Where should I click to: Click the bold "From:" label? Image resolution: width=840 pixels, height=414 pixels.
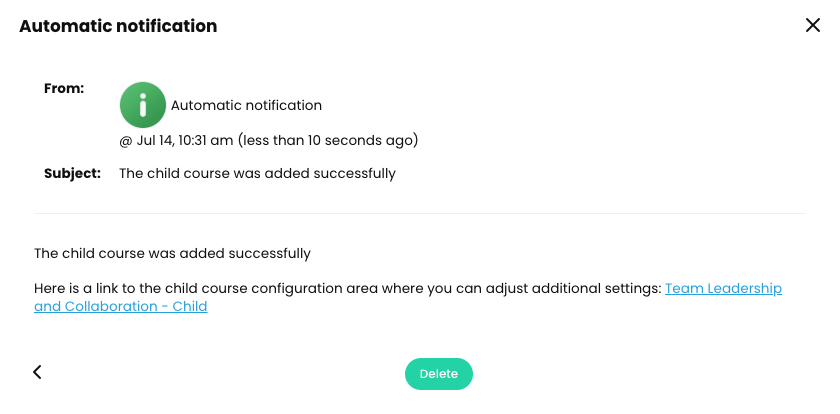click(64, 88)
